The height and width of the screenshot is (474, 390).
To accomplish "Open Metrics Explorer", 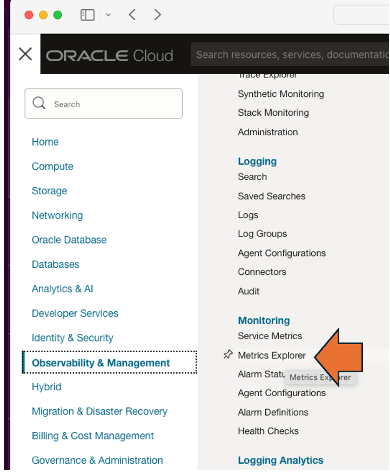I will click(x=272, y=355).
